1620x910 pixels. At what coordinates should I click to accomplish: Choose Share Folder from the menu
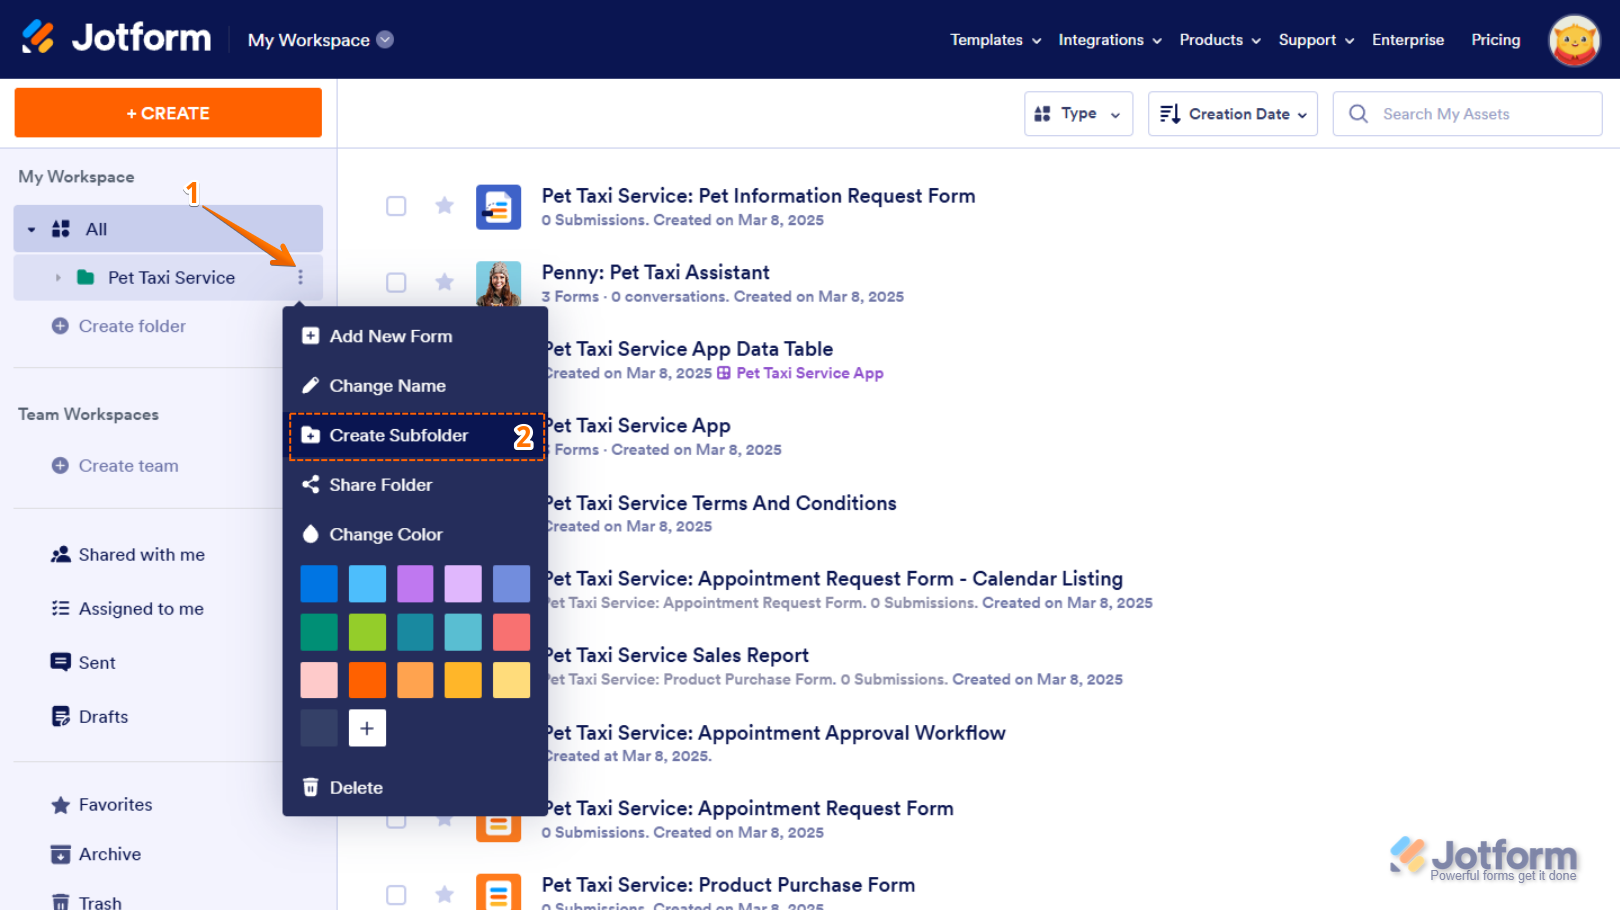click(x=415, y=485)
